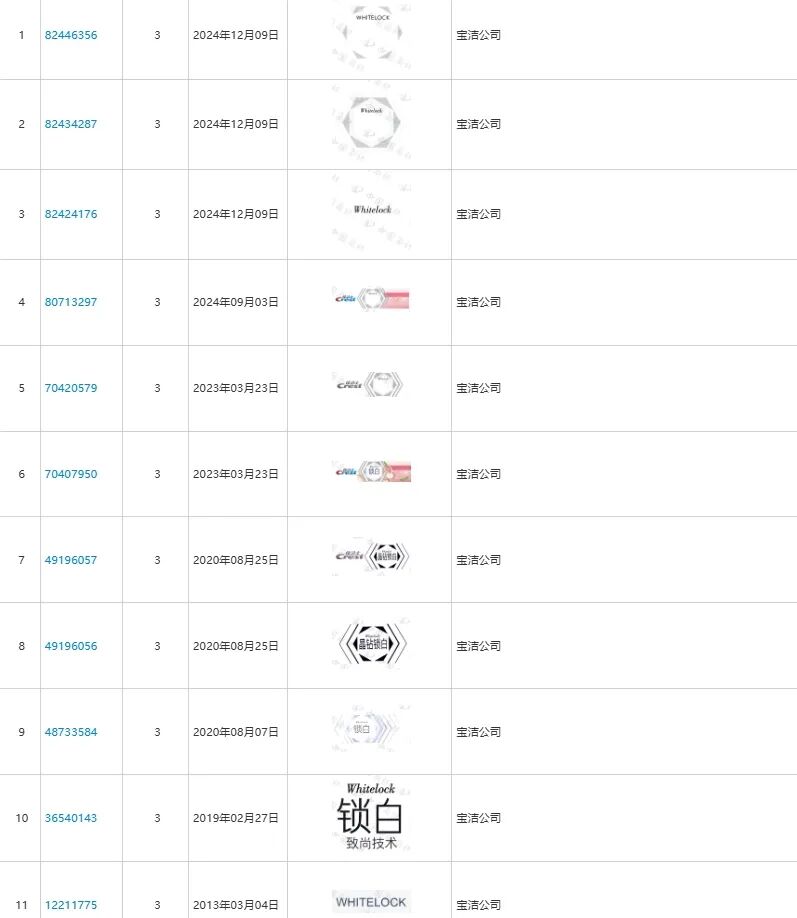This screenshot has height=918, width=797.
Task: Open black hexagon logo thumbnail in row 8
Action: pos(370,643)
